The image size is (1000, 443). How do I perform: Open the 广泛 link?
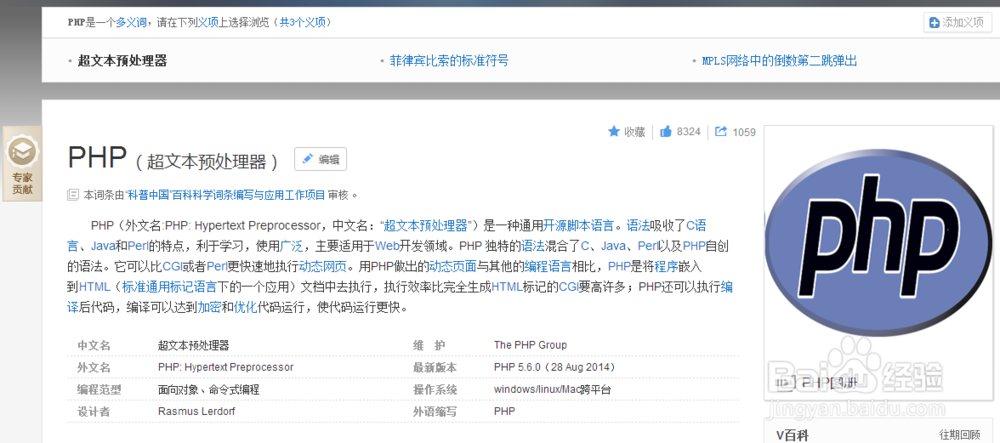click(x=291, y=245)
